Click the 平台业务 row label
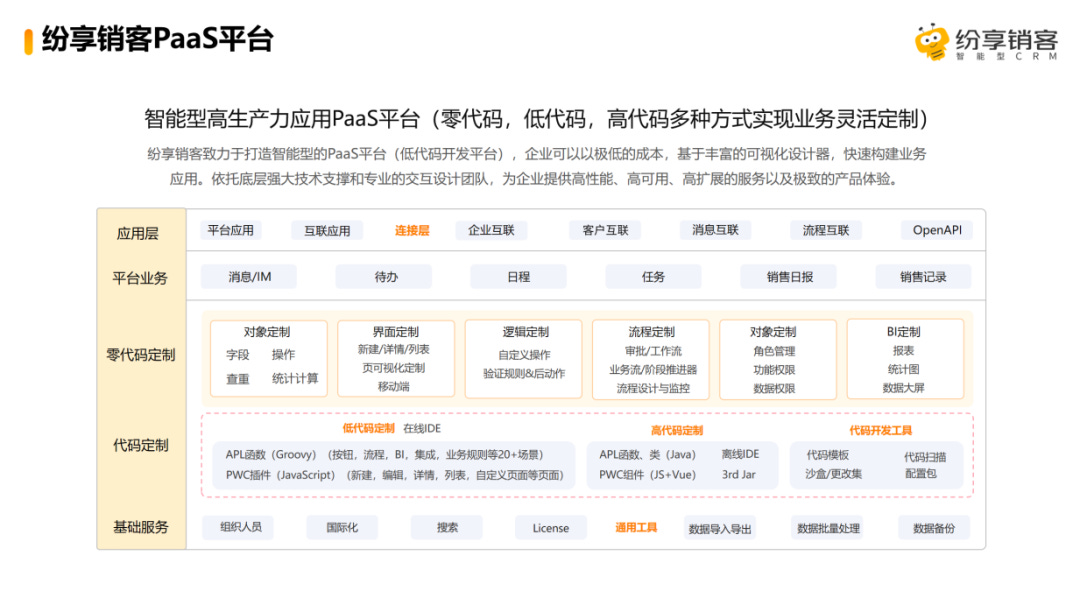Image resolution: width=1080 pixels, height=605 pixels. [x=140, y=278]
